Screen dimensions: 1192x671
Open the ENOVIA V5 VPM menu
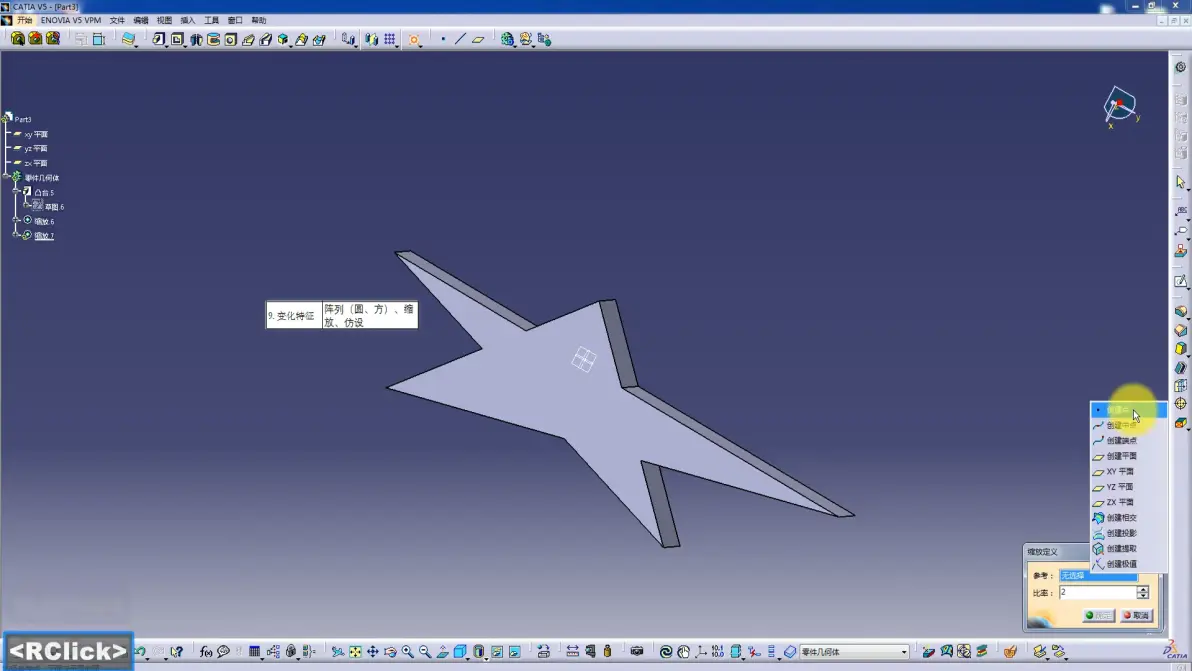point(71,21)
